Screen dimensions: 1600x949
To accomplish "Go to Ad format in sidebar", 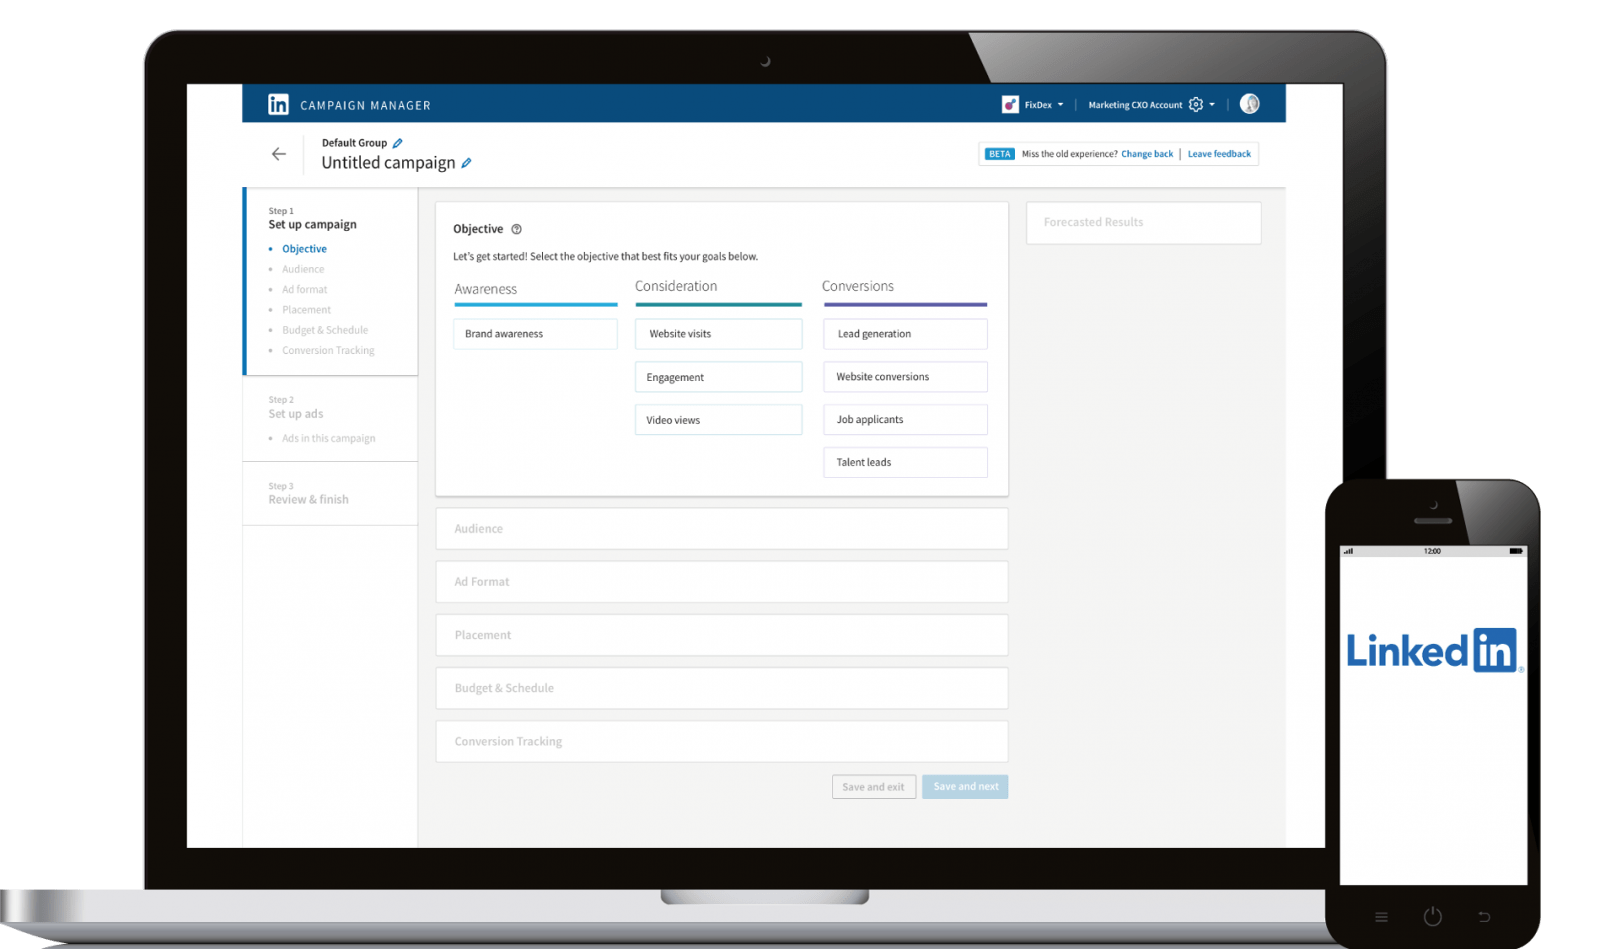I will 304,290.
